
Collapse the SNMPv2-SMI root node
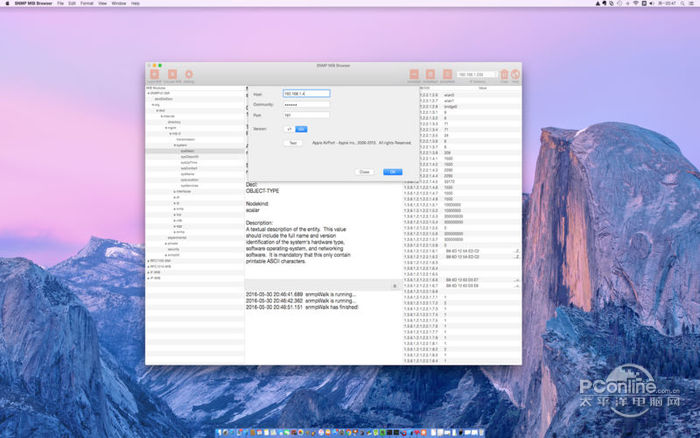coord(150,94)
